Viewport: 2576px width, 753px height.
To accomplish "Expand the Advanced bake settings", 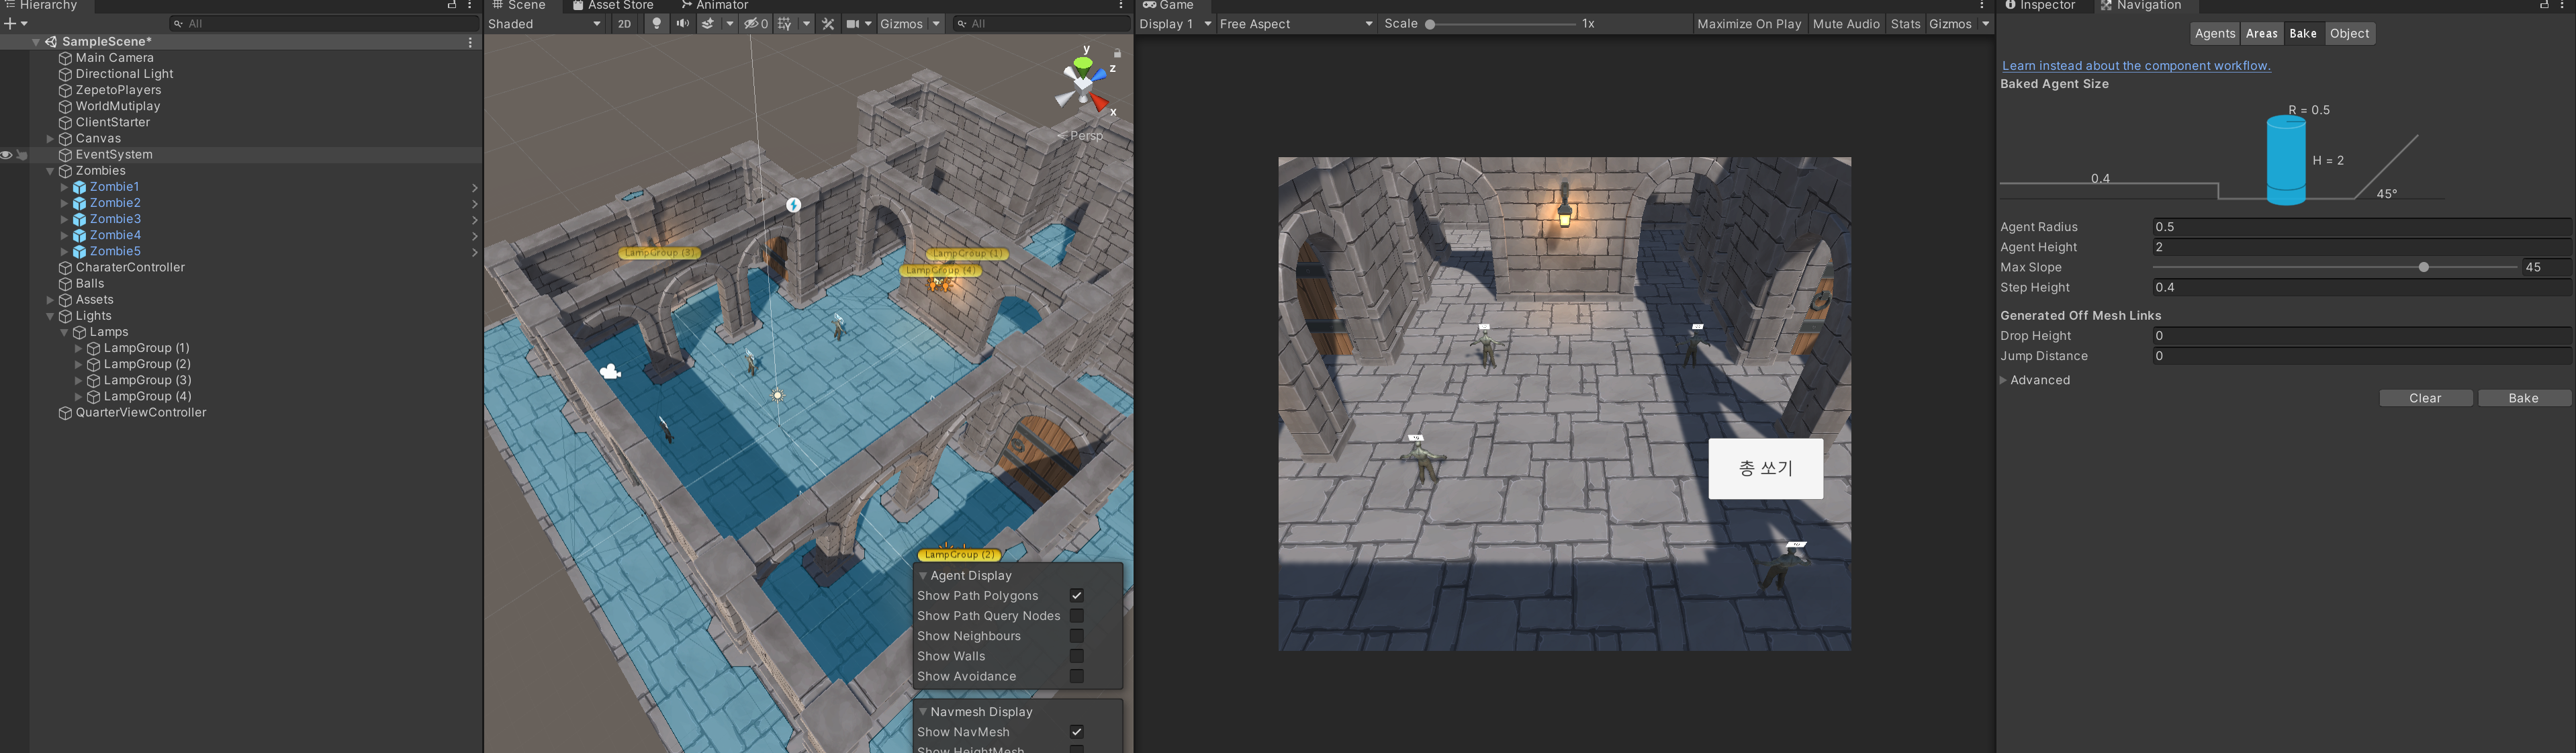I will click(2004, 380).
